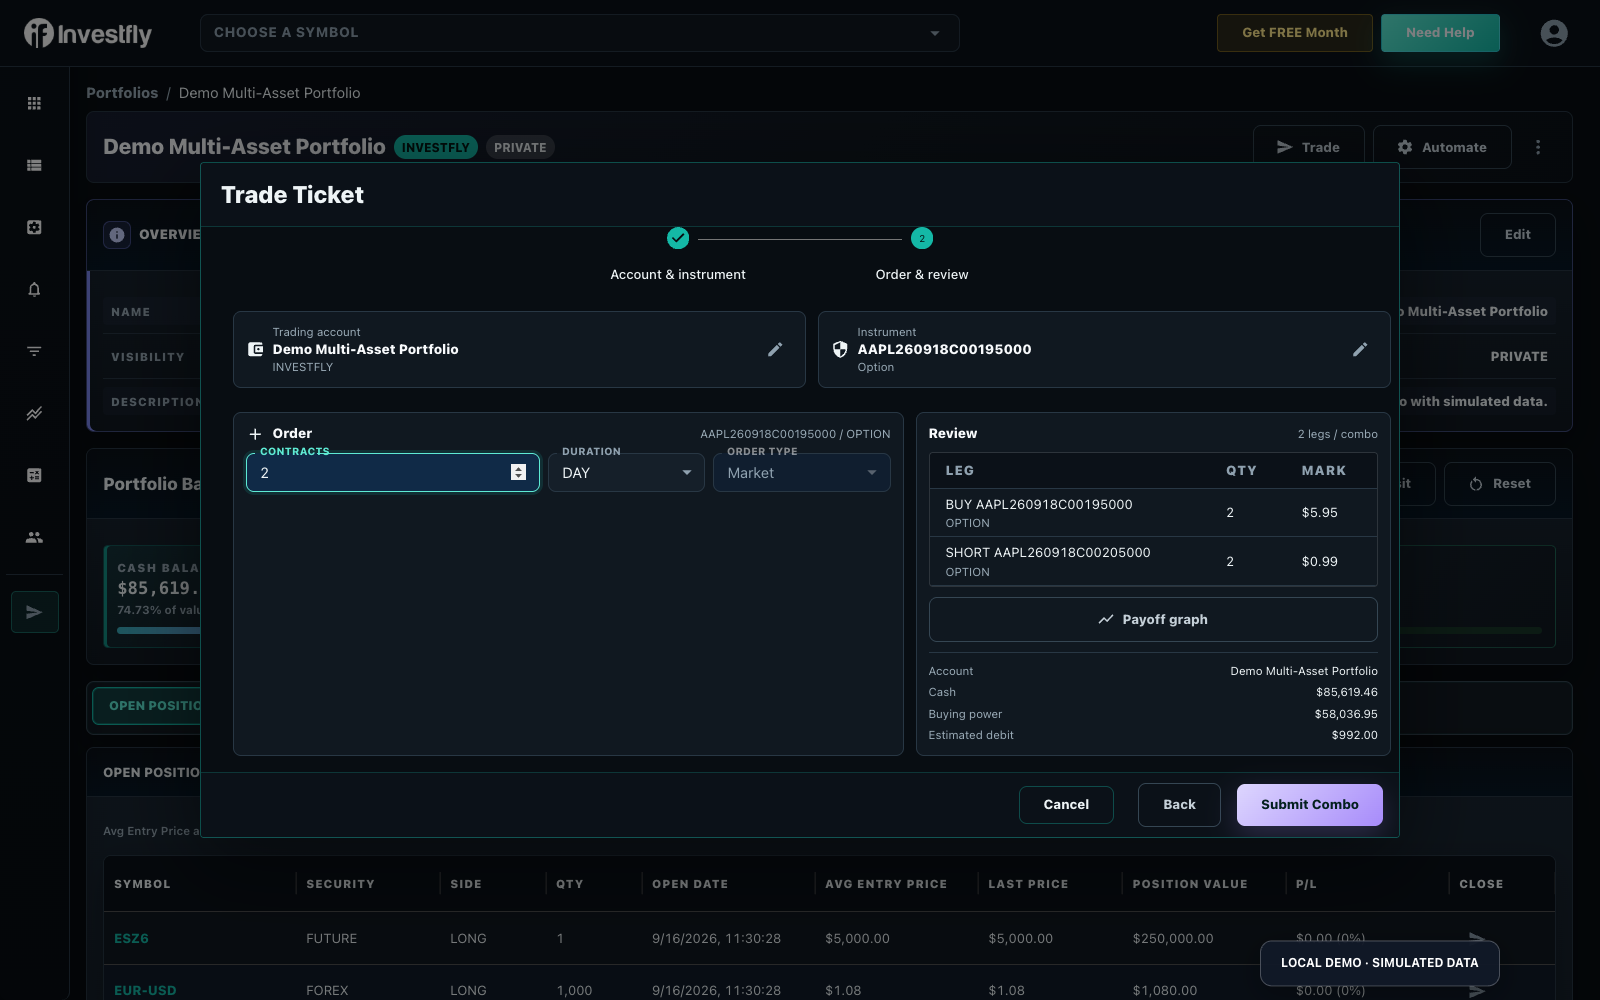Open the user account avatar menu
1600x1000 pixels.
tap(1554, 33)
